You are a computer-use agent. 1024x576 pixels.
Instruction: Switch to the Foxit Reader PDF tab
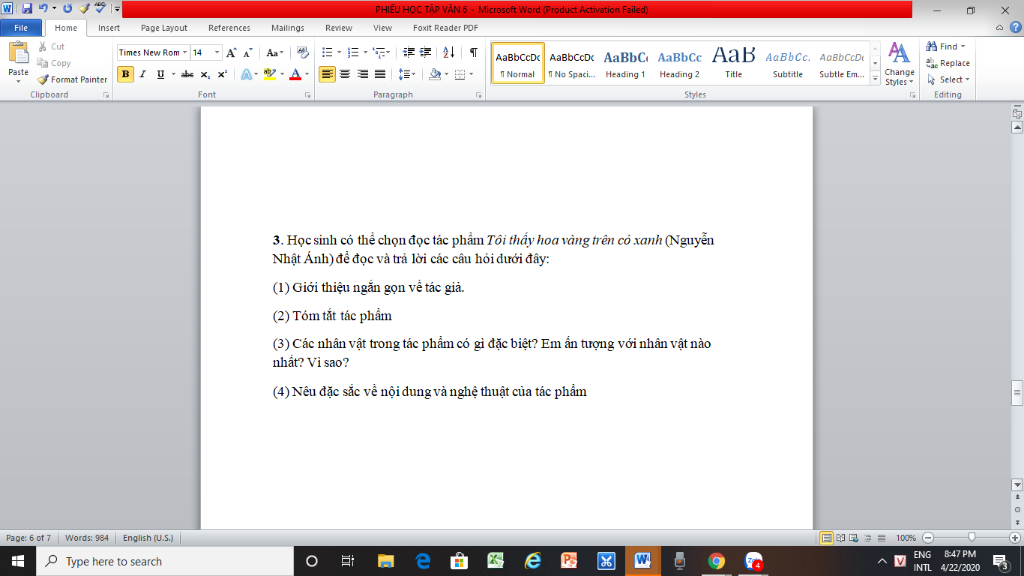pyautogui.click(x=445, y=27)
